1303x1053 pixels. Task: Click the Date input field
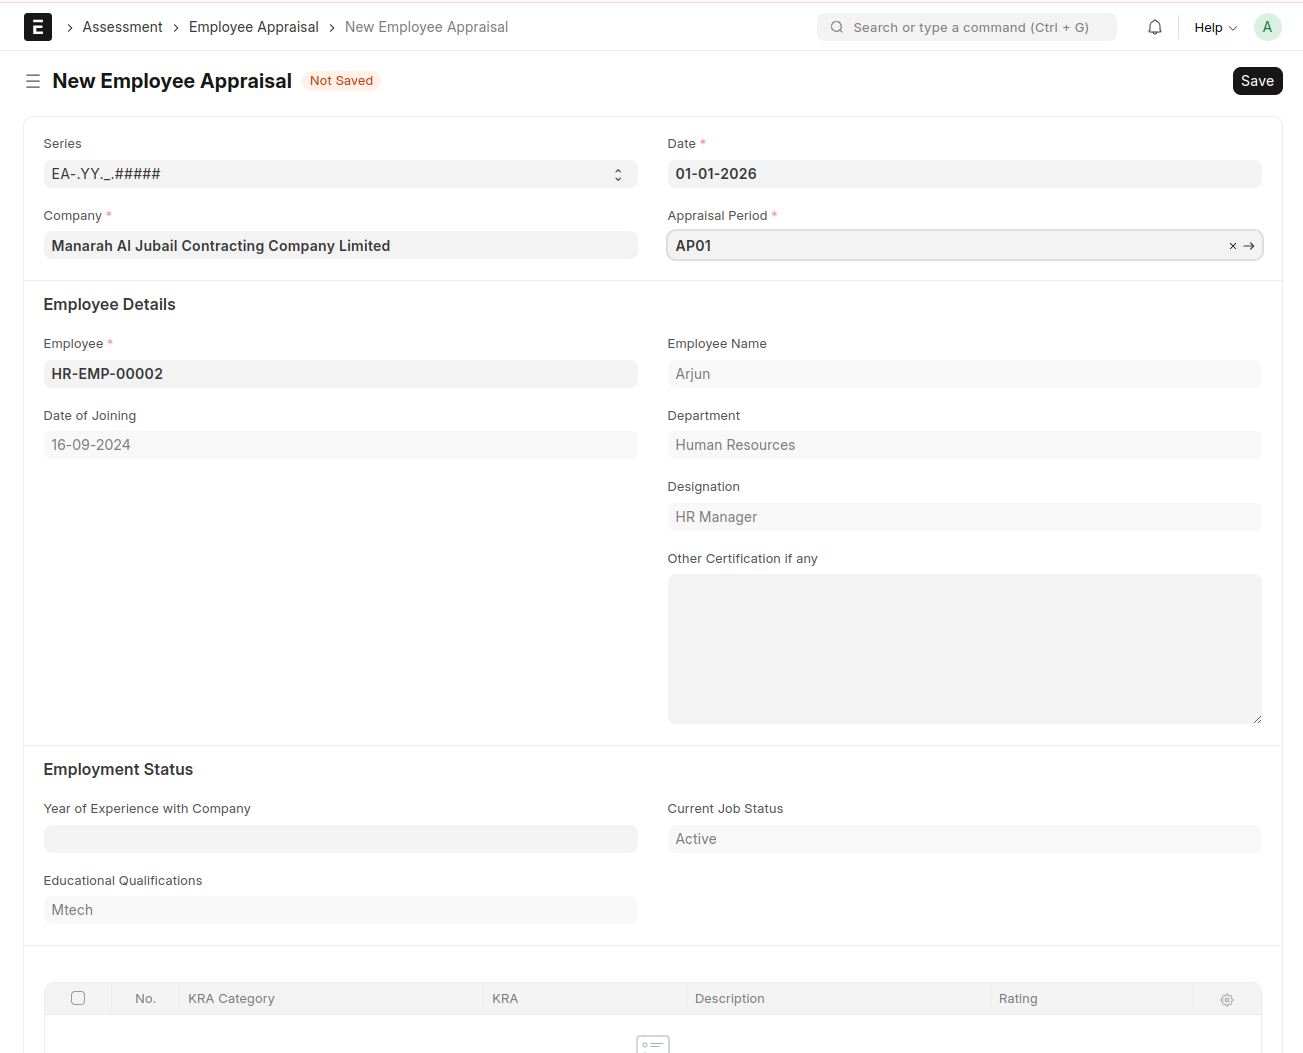coord(963,174)
